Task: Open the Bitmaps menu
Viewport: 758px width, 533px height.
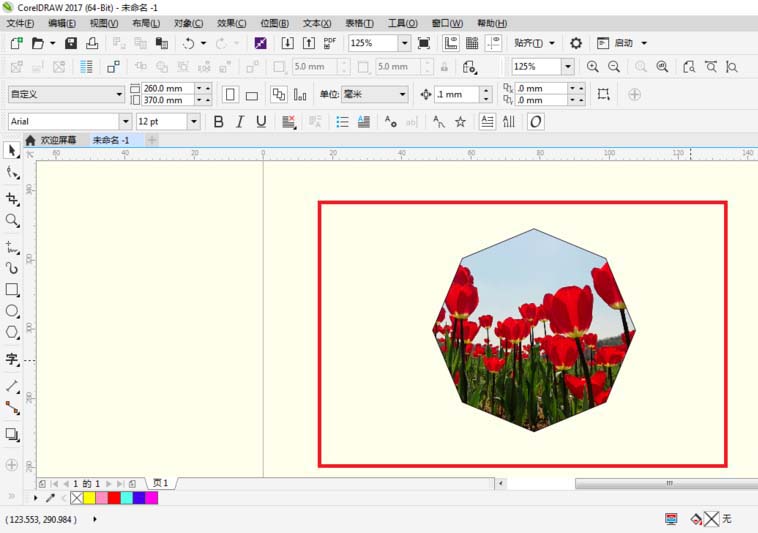Action: pos(275,23)
